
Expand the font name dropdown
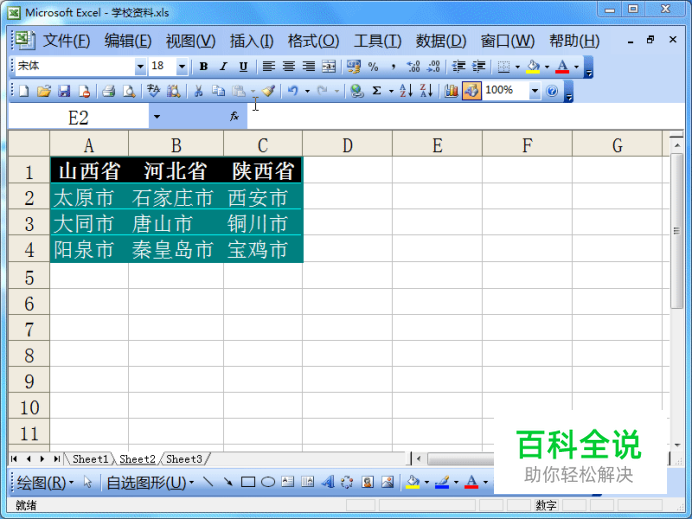click(x=140, y=67)
